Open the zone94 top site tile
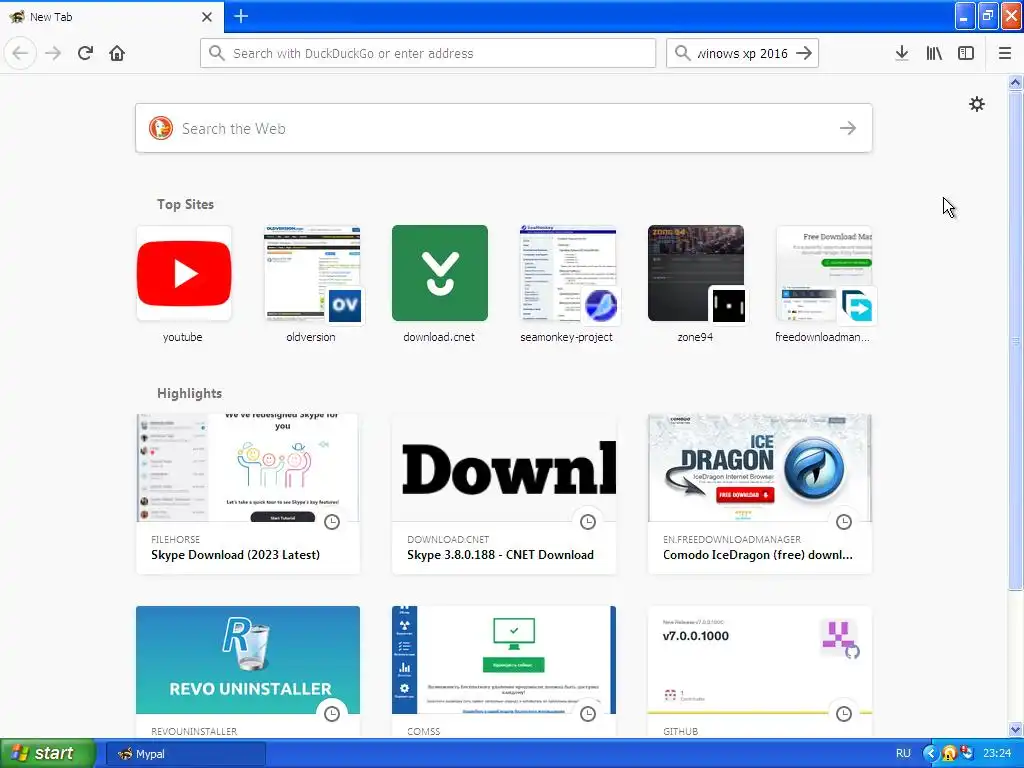The image size is (1024, 768). [696, 273]
